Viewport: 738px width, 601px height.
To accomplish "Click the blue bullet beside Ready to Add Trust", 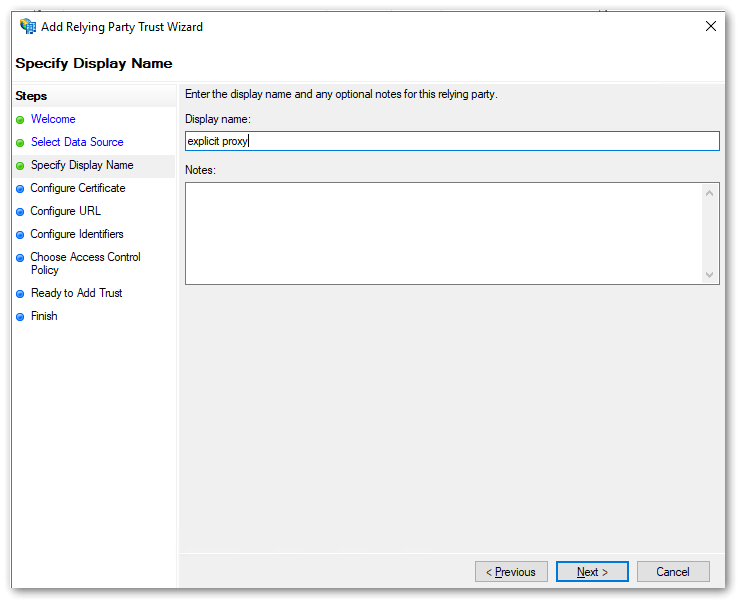I will click(20, 294).
